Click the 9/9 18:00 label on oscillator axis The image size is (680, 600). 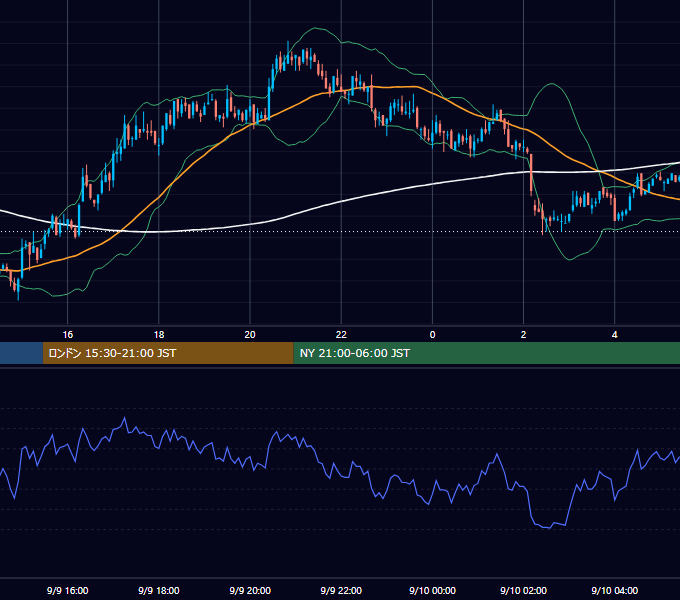(159, 590)
